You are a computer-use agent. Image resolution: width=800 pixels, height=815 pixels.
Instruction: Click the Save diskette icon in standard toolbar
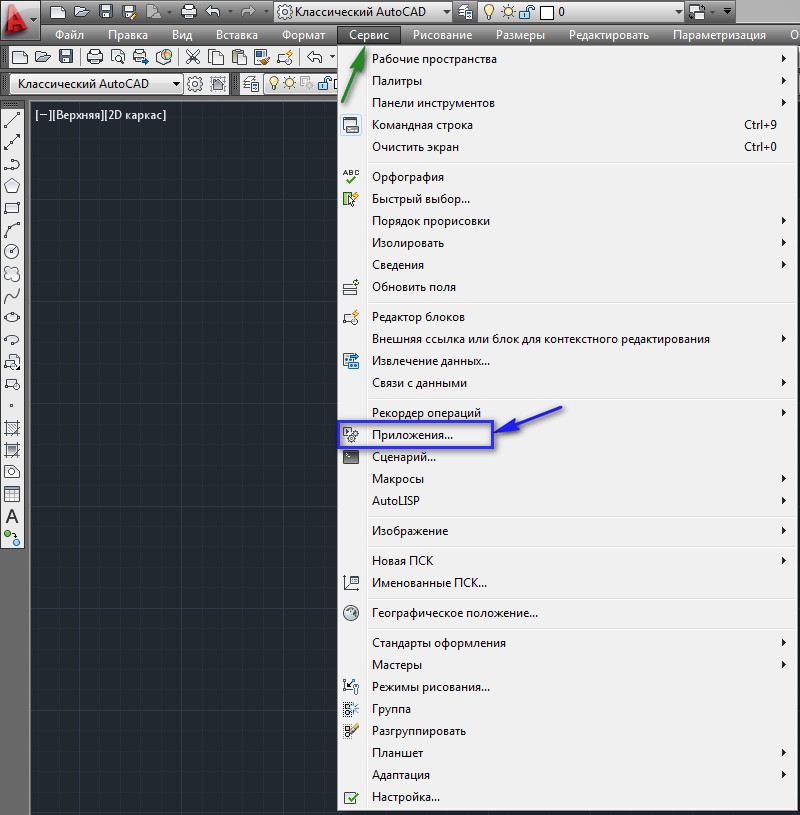pyautogui.click(x=66, y=57)
